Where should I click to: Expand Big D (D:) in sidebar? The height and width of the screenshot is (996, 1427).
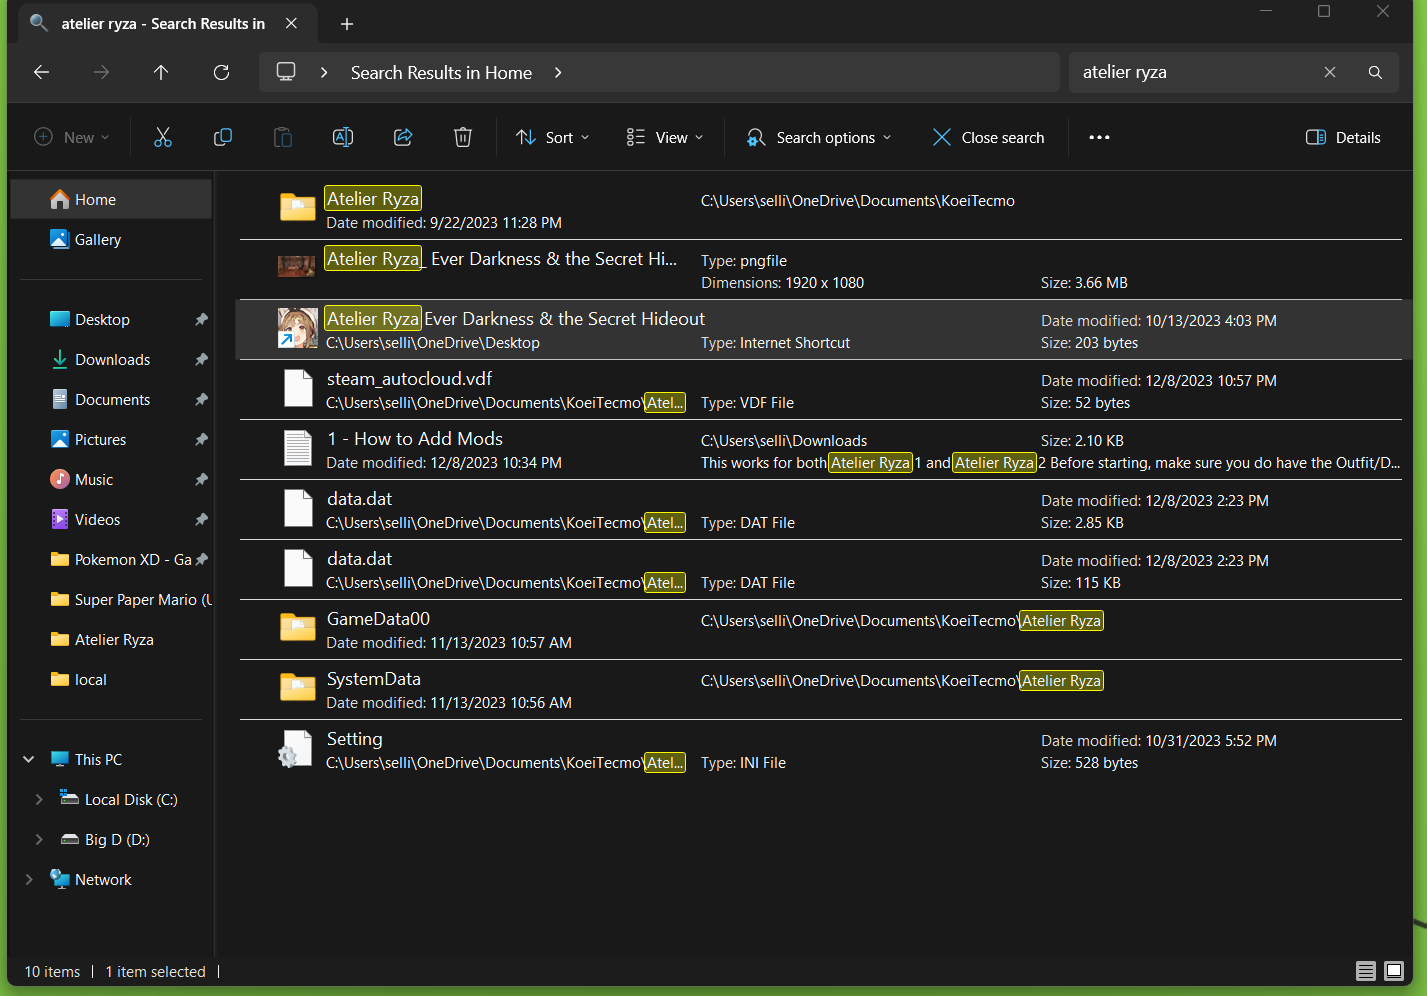(39, 840)
